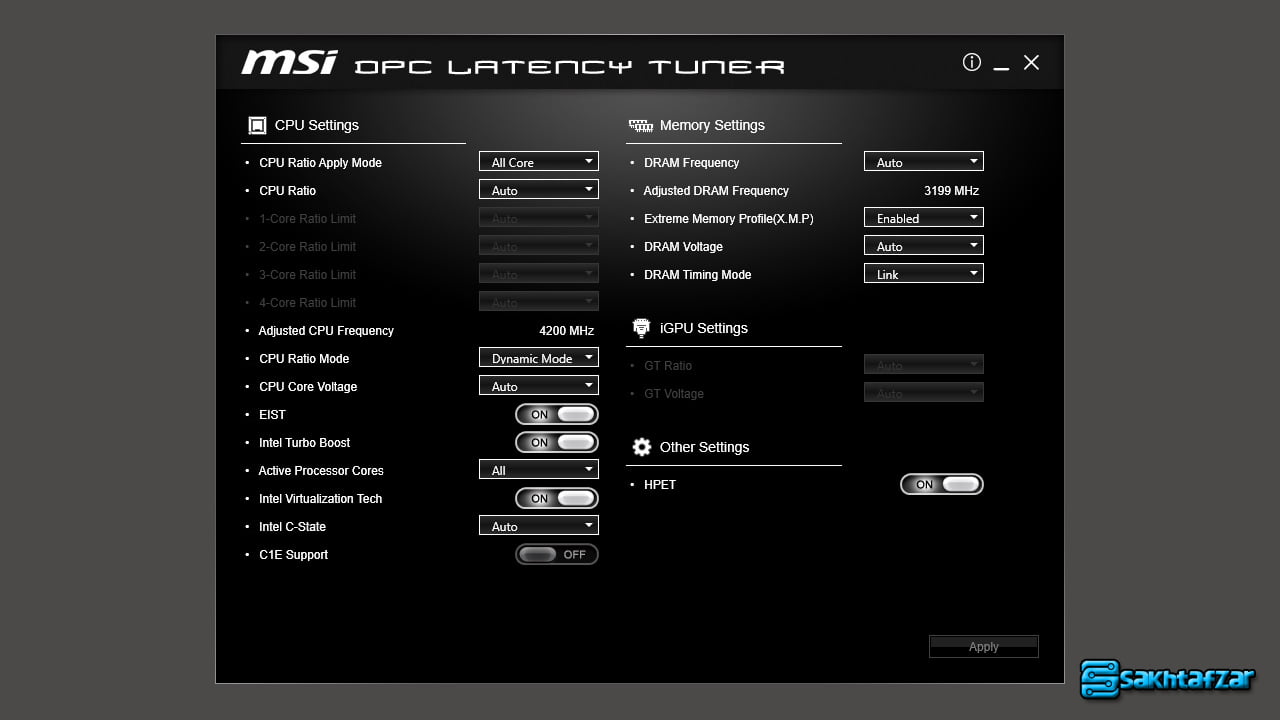Open the Extreme Memory Profile dropdown
The image size is (1280, 720).
pos(923,218)
